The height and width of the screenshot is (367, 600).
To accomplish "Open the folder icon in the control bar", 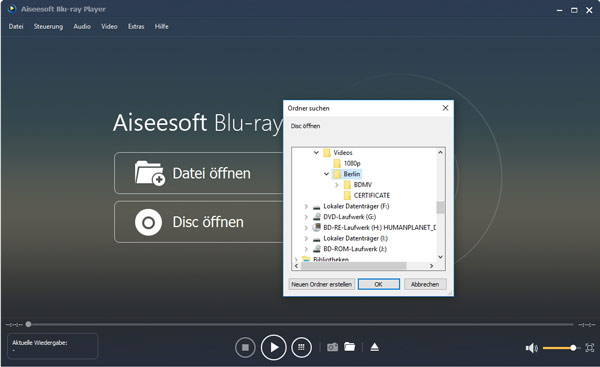I will [350, 347].
